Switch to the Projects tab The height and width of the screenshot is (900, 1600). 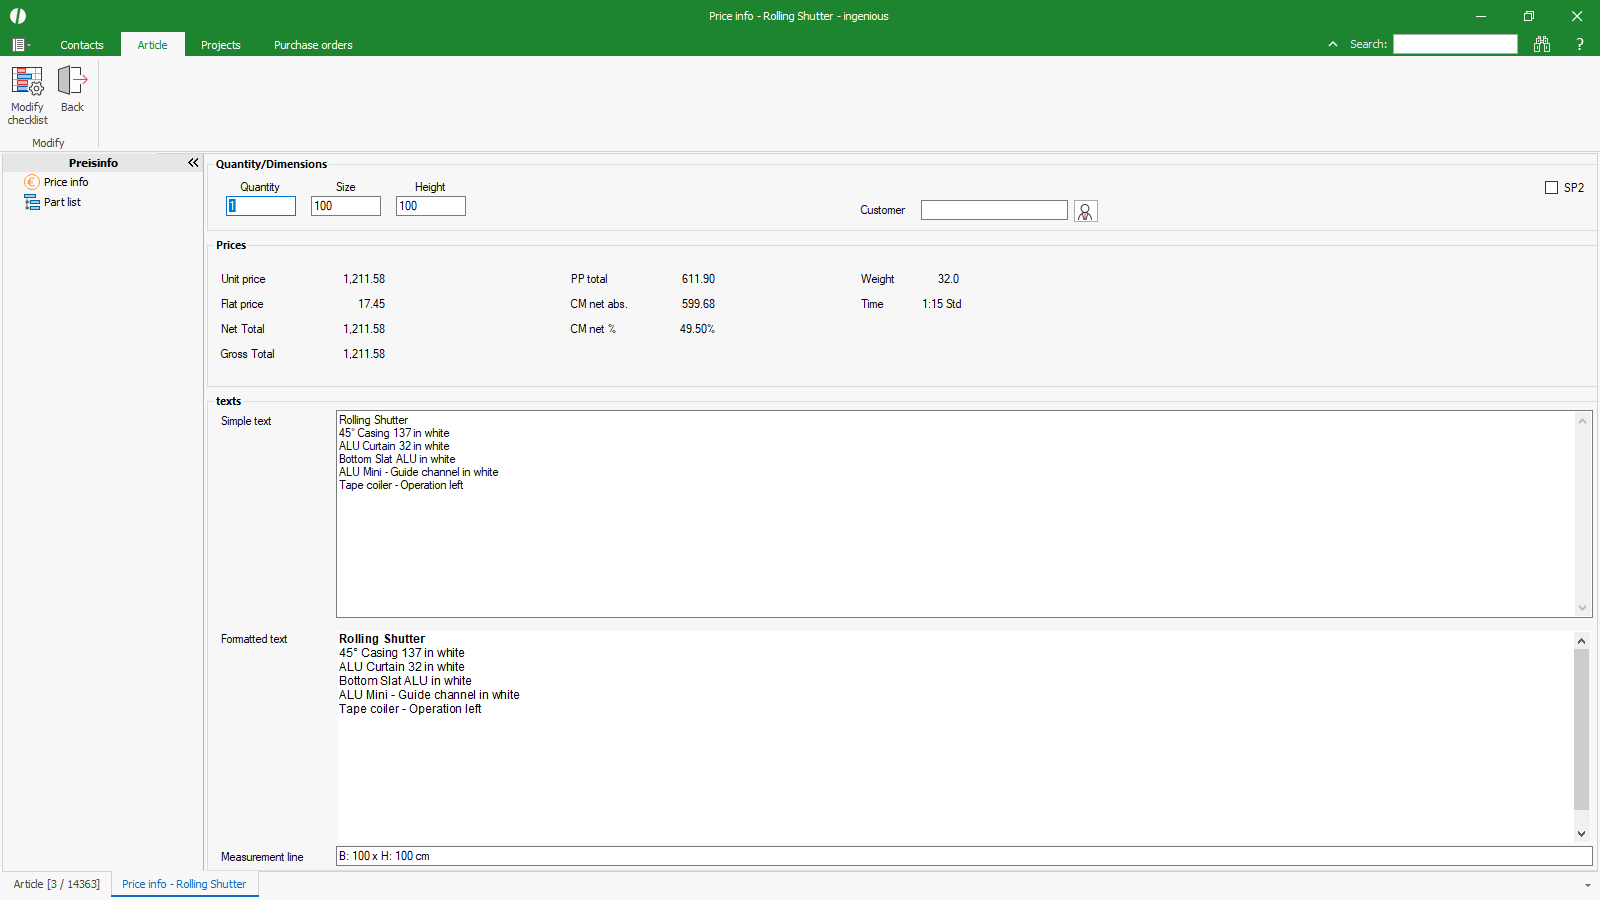(220, 45)
